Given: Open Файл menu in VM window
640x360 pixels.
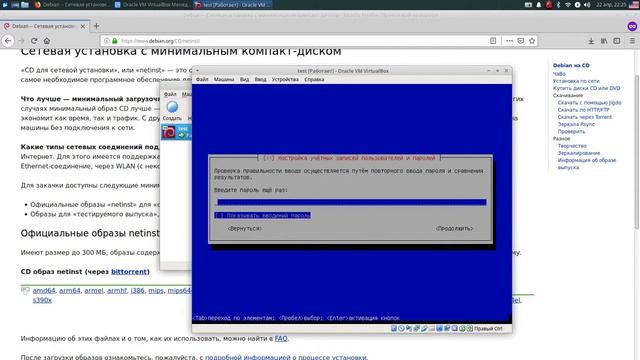Looking at the screenshot, I should pyautogui.click(x=202, y=80).
